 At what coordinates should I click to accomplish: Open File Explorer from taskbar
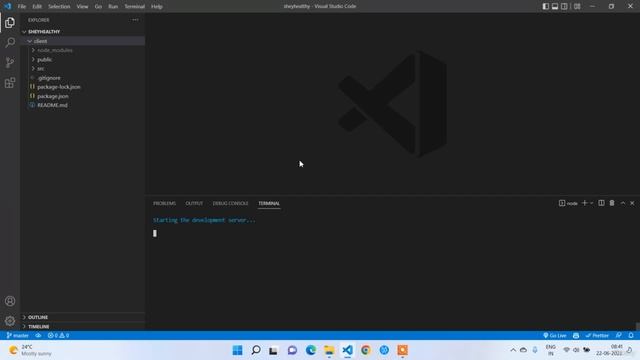coord(329,350)
